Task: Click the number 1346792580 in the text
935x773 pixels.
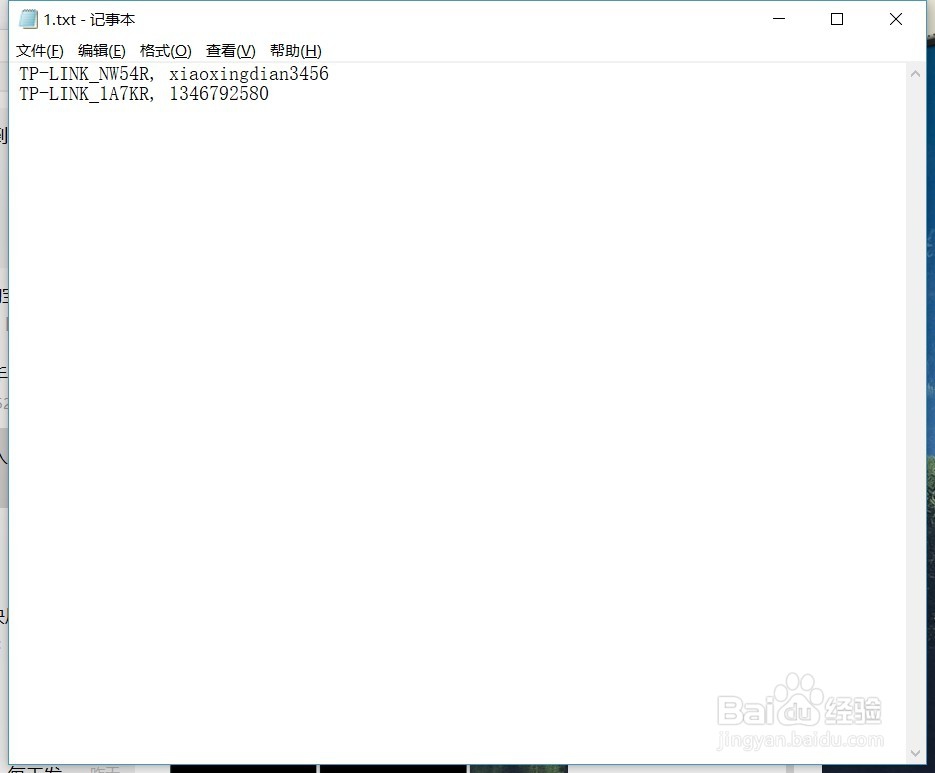Action: pos(218,94)
